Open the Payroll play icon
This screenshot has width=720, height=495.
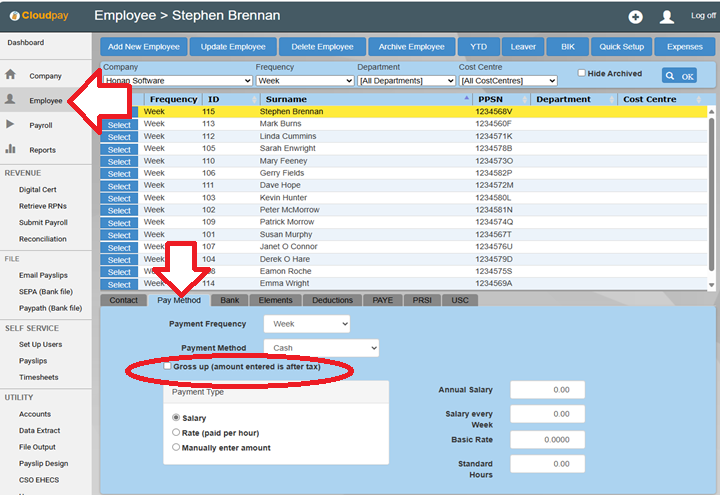(11, 125)
